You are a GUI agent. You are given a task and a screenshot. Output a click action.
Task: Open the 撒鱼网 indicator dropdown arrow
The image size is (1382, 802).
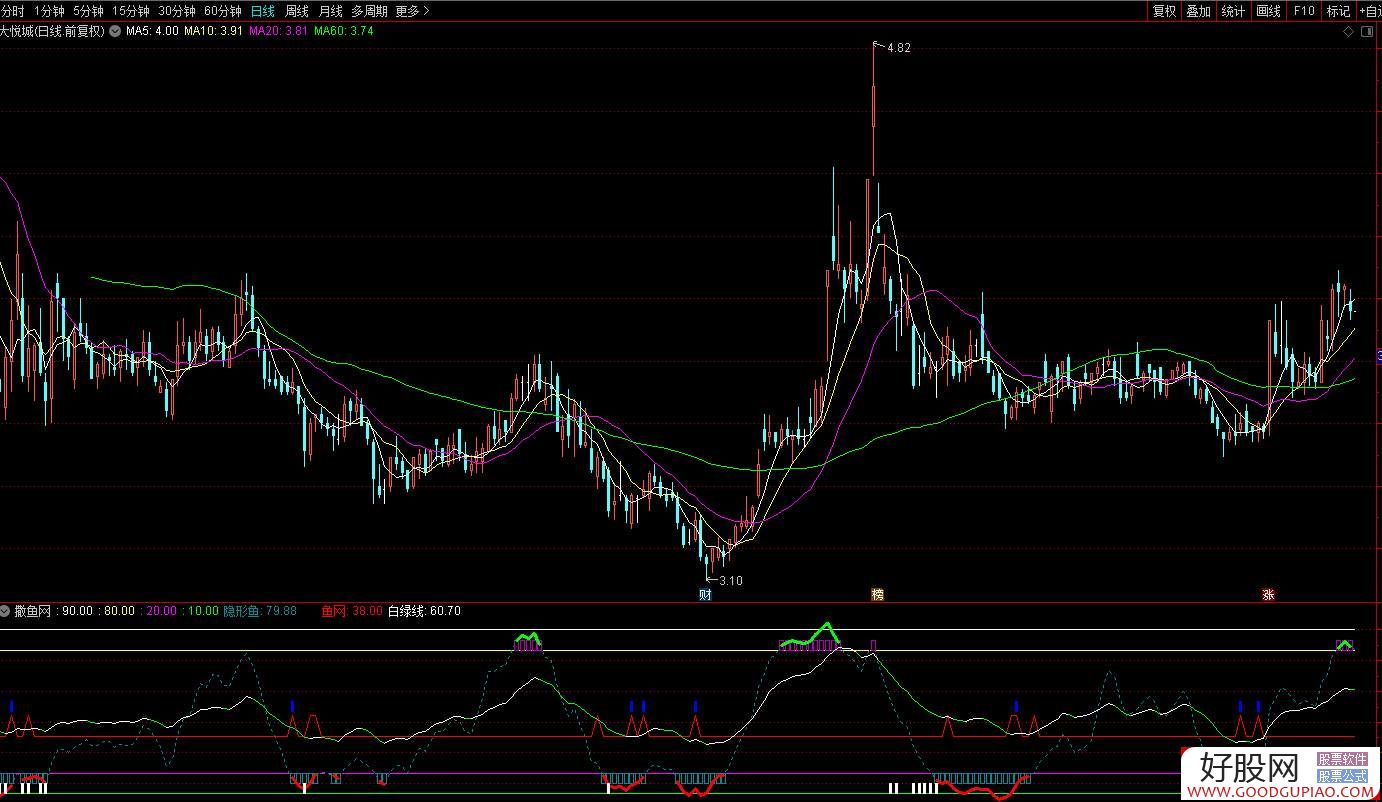click(7, 611)
